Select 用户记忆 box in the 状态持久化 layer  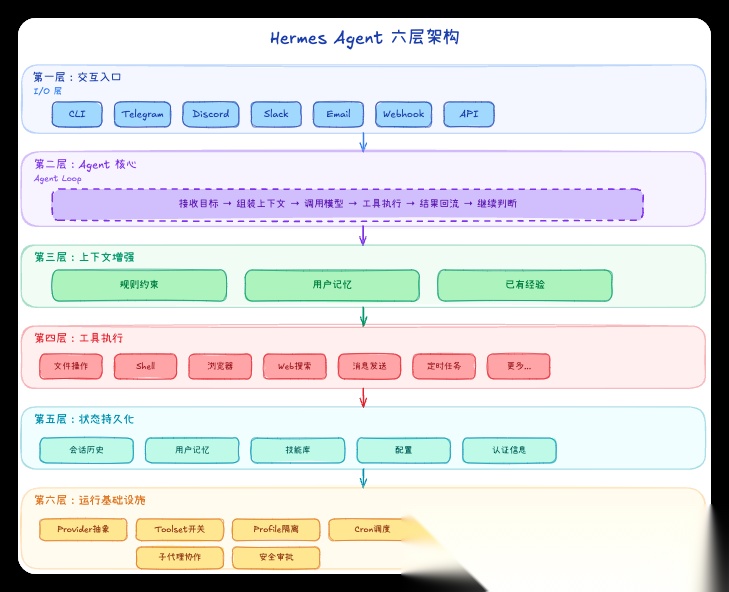192,450
